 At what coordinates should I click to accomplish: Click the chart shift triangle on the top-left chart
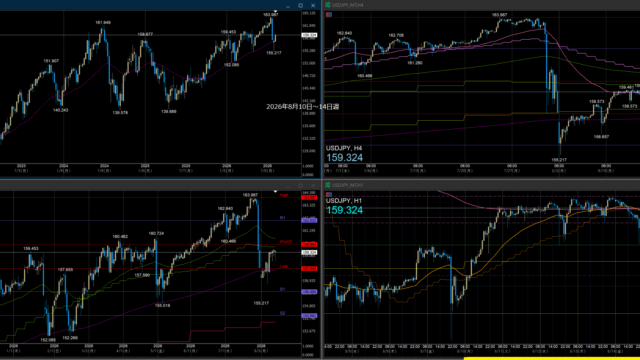pyautogui.click(x=276, y=11)
